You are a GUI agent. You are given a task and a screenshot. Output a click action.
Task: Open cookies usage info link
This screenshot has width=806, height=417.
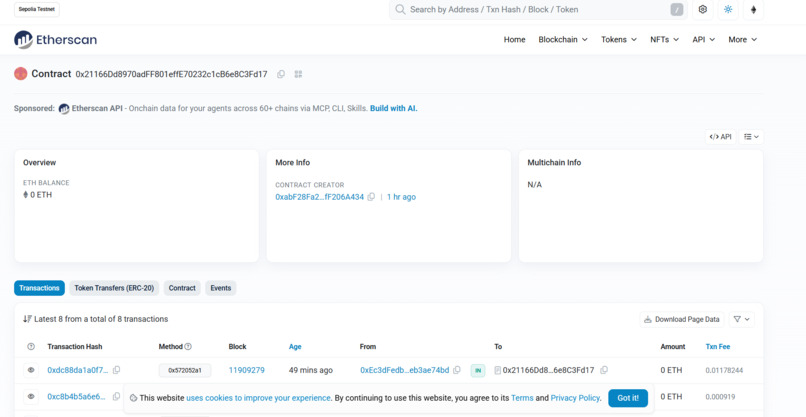258,398
